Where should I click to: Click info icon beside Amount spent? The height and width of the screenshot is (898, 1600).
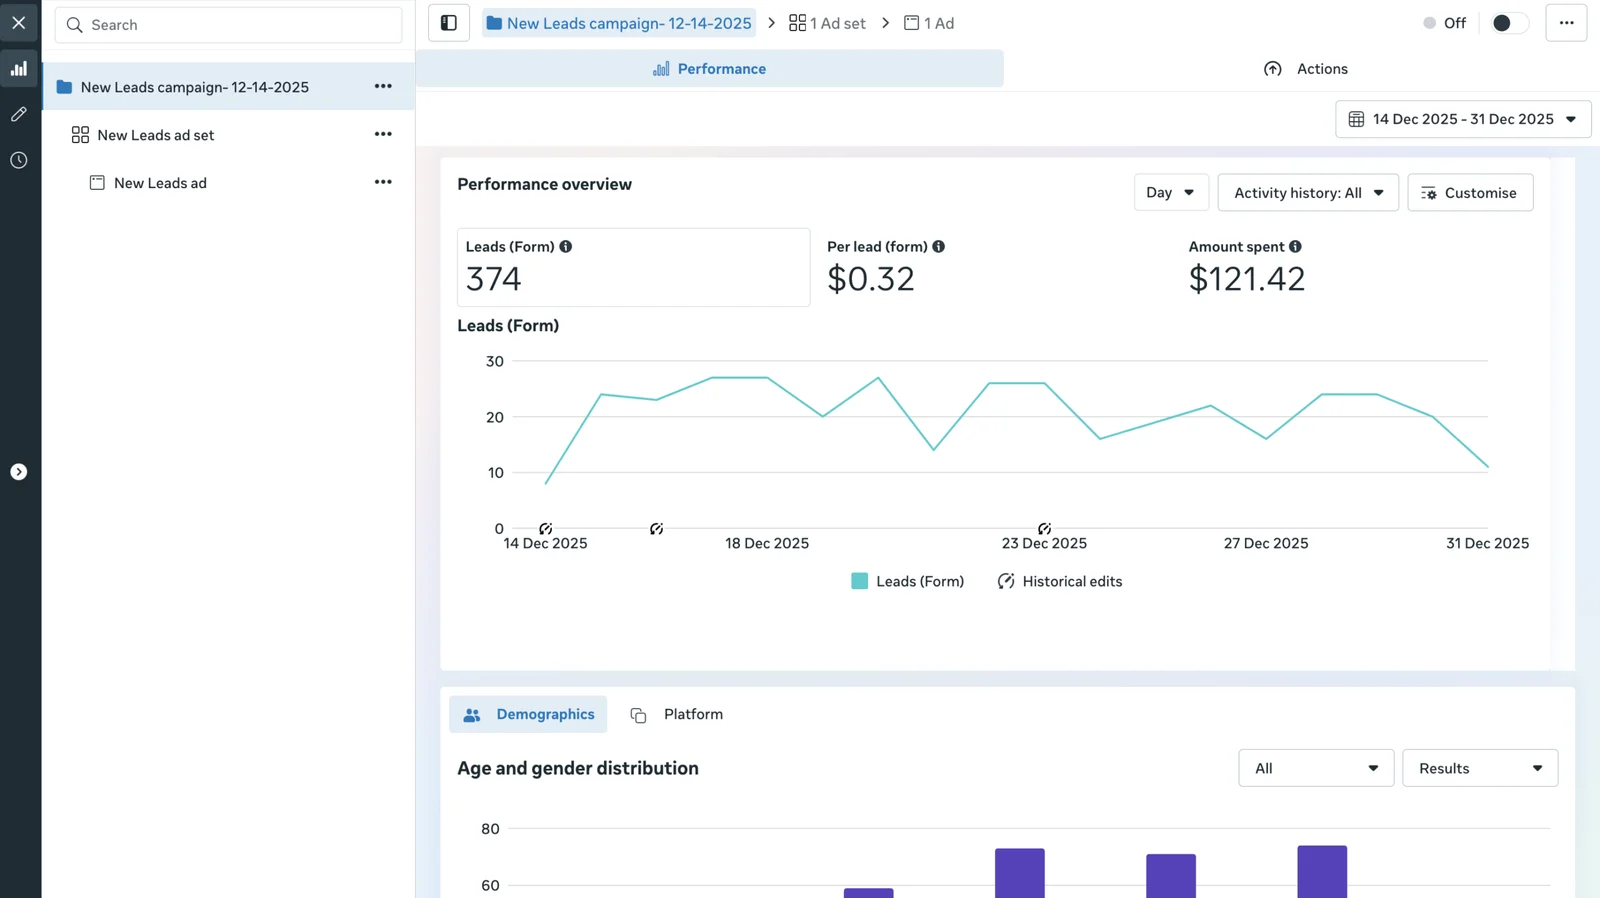click(x=1295, y=247)
